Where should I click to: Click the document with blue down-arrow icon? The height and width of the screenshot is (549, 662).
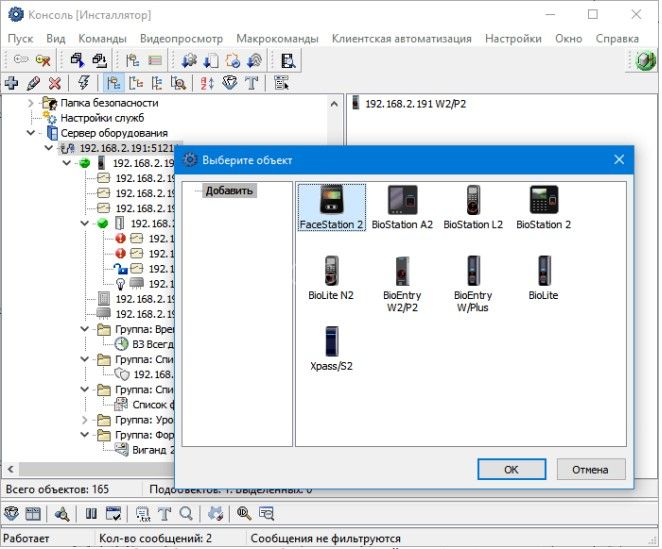[x=211, y=61]
